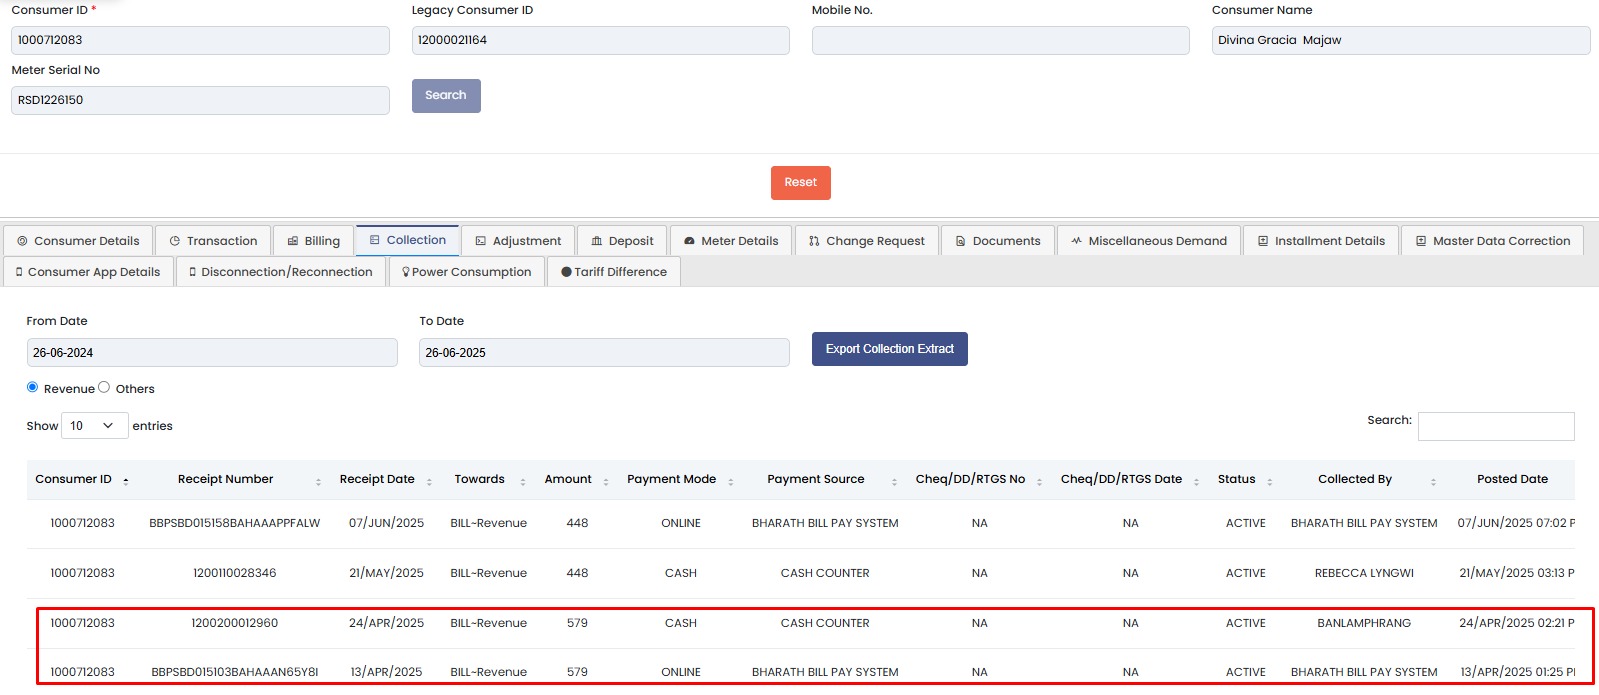The width and height of the screenshot is (1599, 695).
Task: Open the Change Request tab
Action: point(866,241)
